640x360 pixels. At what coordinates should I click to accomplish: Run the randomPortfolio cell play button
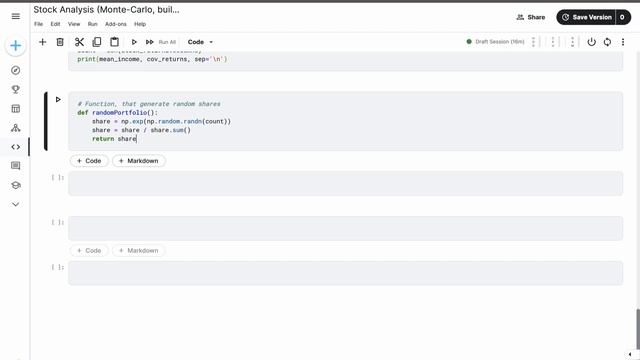(x=58, y=100)
